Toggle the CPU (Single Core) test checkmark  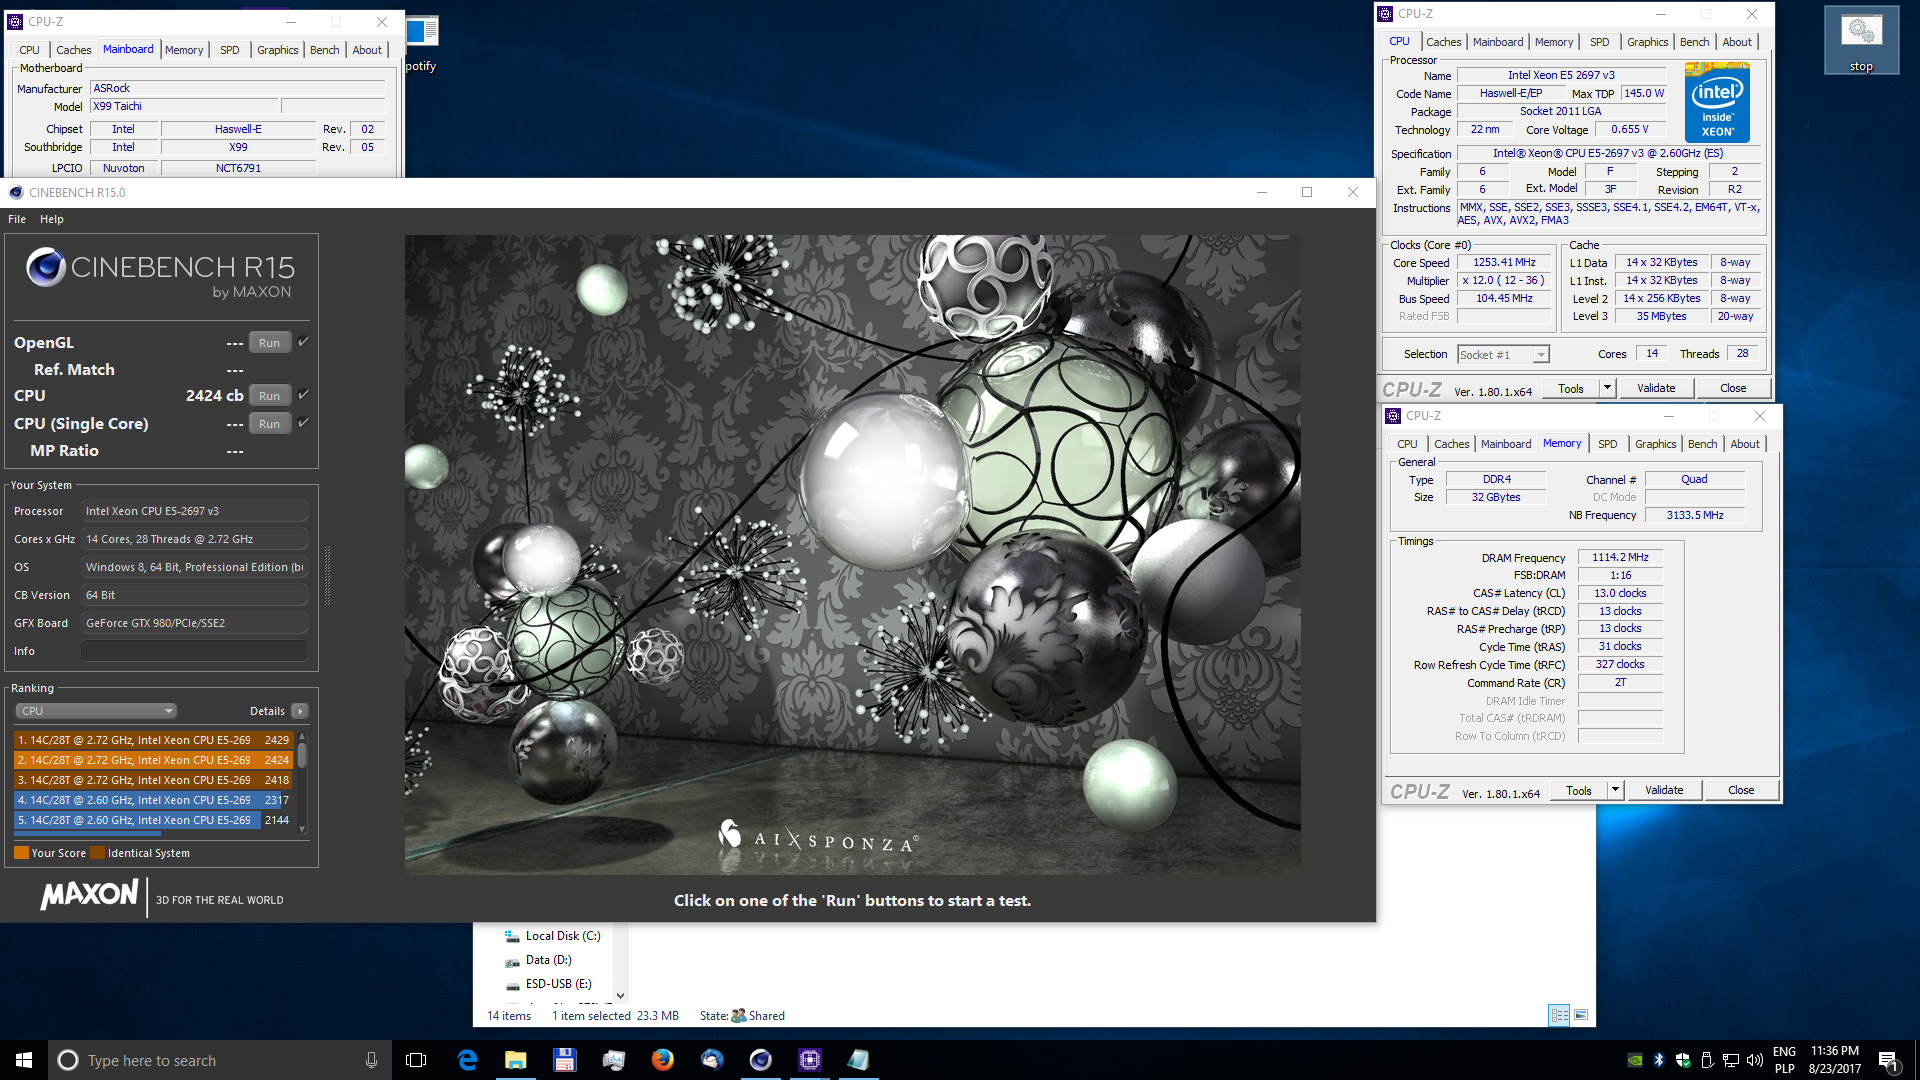coord(304,423)
